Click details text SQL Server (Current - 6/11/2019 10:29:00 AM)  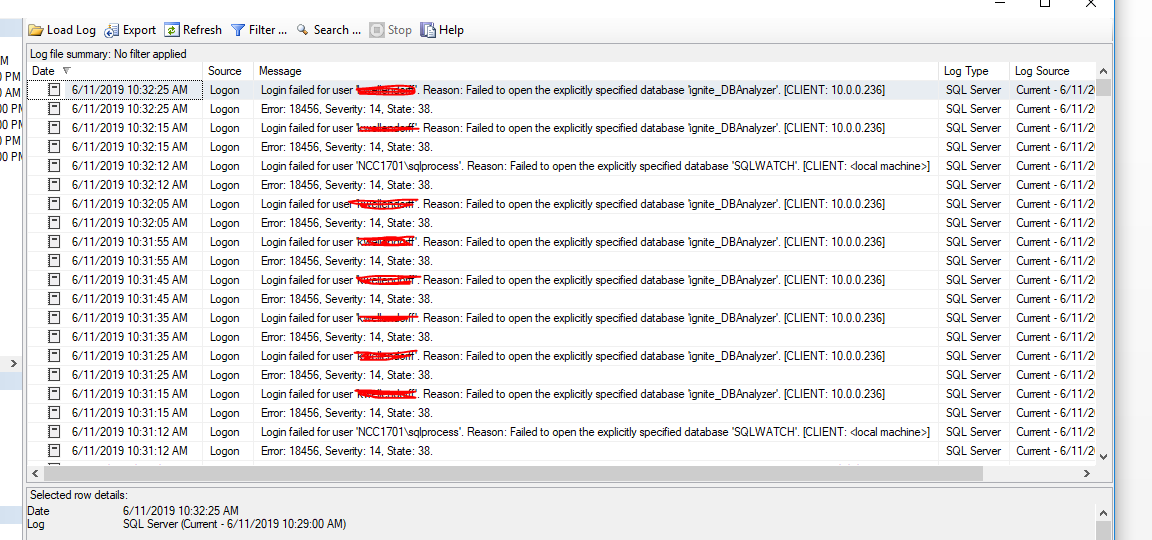click(234, 525)
